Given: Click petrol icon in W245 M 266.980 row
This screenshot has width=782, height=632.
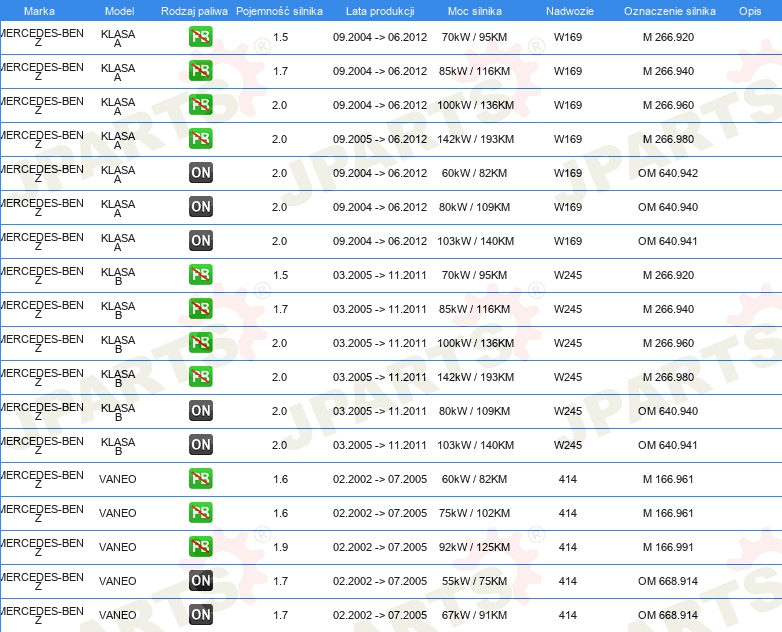Looking at the screenshot, I should click(200, 376).
